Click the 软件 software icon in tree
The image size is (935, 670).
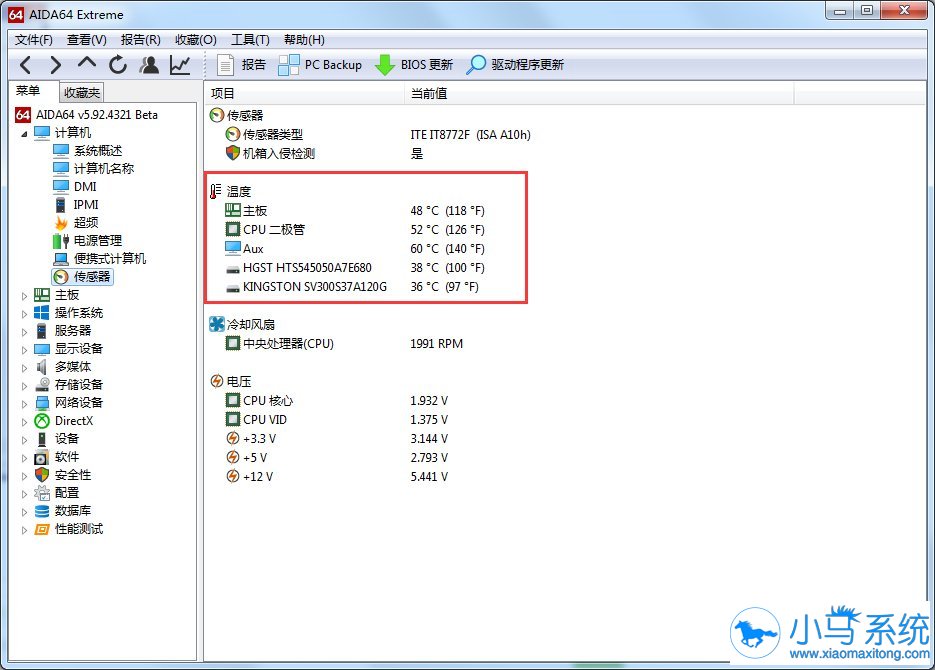[42, 457]
